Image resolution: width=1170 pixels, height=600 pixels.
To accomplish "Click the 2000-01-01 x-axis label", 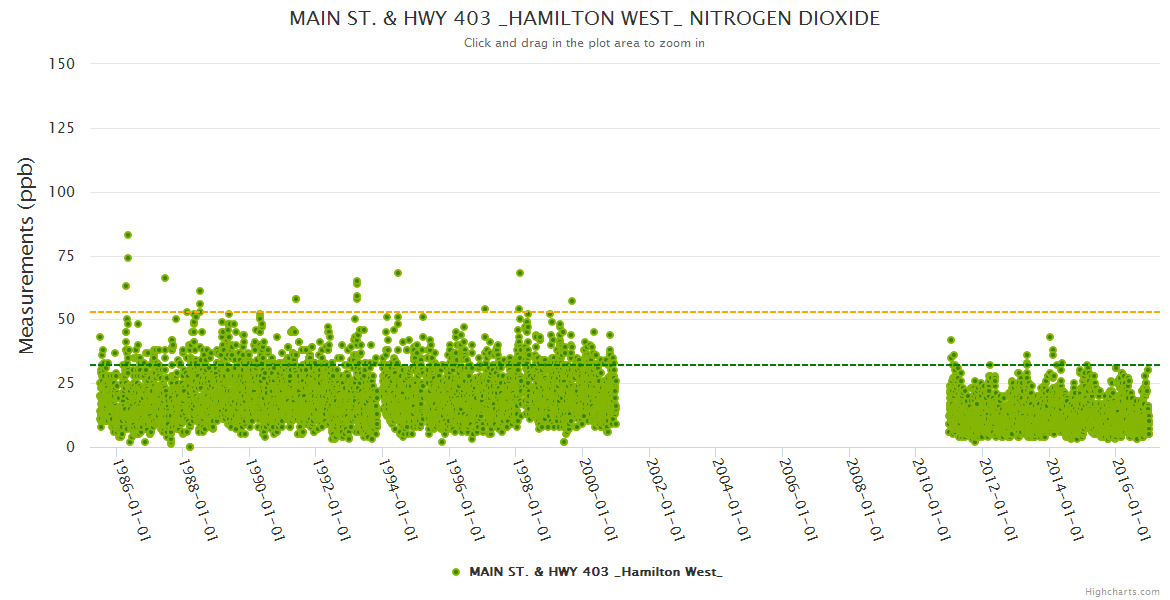I will (598, 500).
